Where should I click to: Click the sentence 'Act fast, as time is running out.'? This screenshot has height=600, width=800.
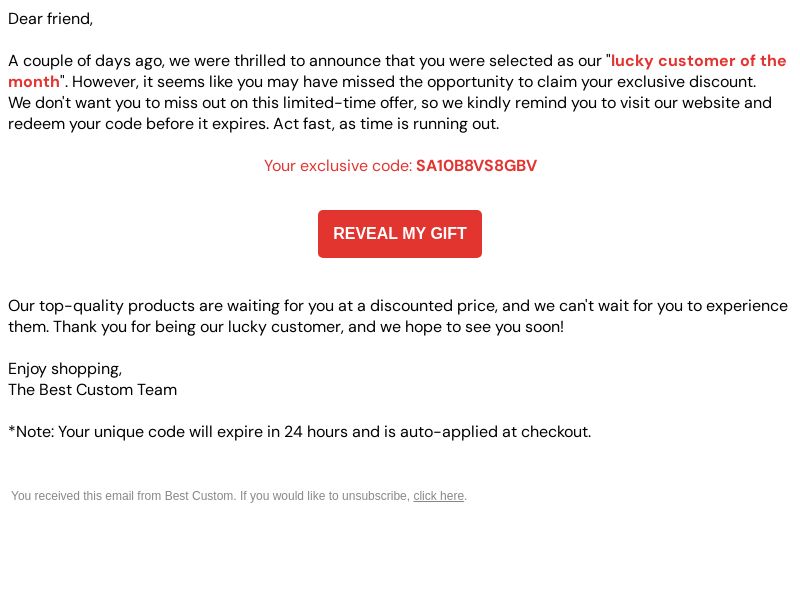point(386,124)
